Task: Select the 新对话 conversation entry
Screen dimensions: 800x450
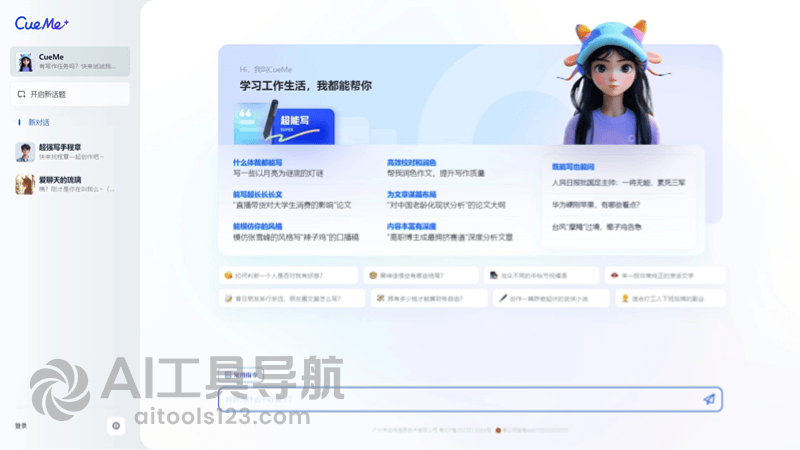Action: point(39,122)
